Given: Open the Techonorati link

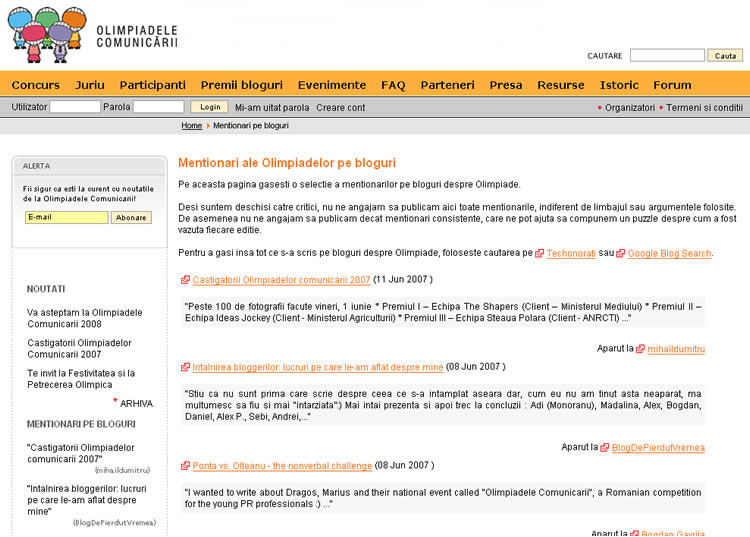Looking at the screenshot, I should 571,253.
